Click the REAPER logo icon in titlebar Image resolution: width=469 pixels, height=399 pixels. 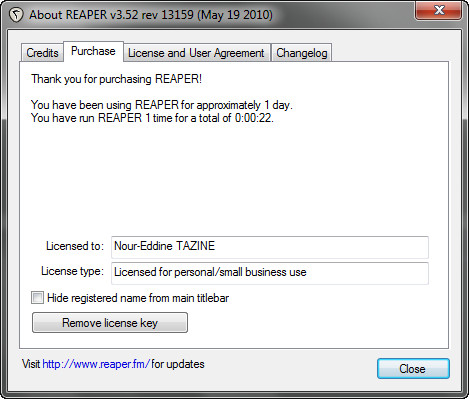point(16,15)
